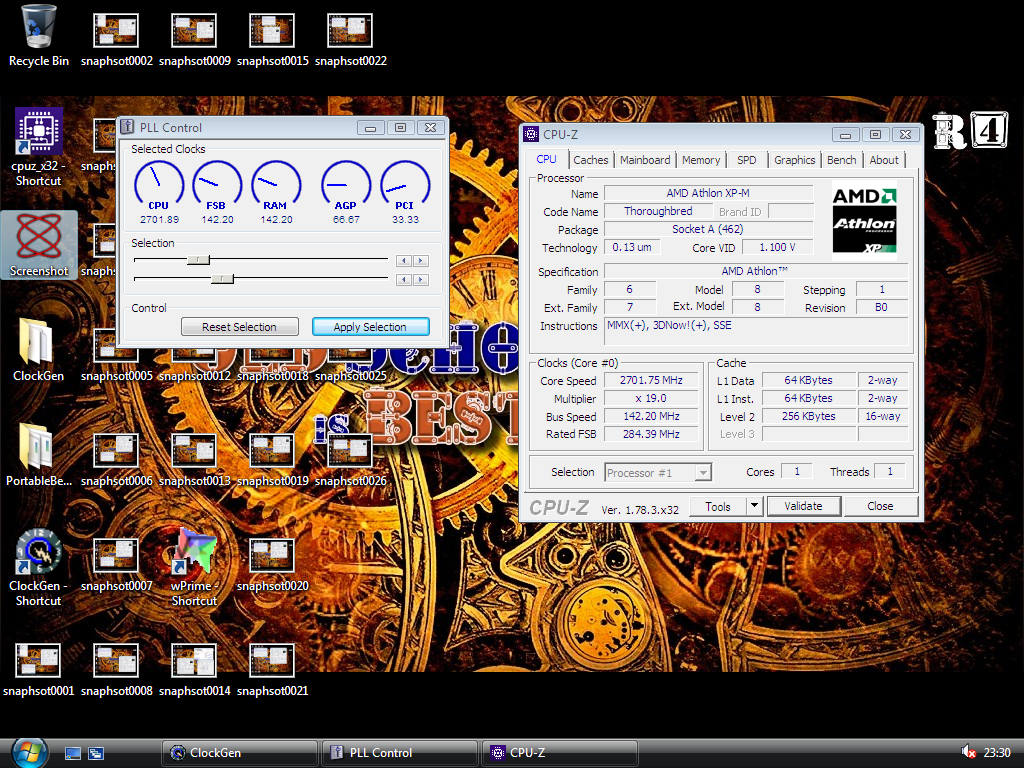Click the muted volume tray icon
The height and width of the screenshot is (768, 1024).
pos(968,753)
